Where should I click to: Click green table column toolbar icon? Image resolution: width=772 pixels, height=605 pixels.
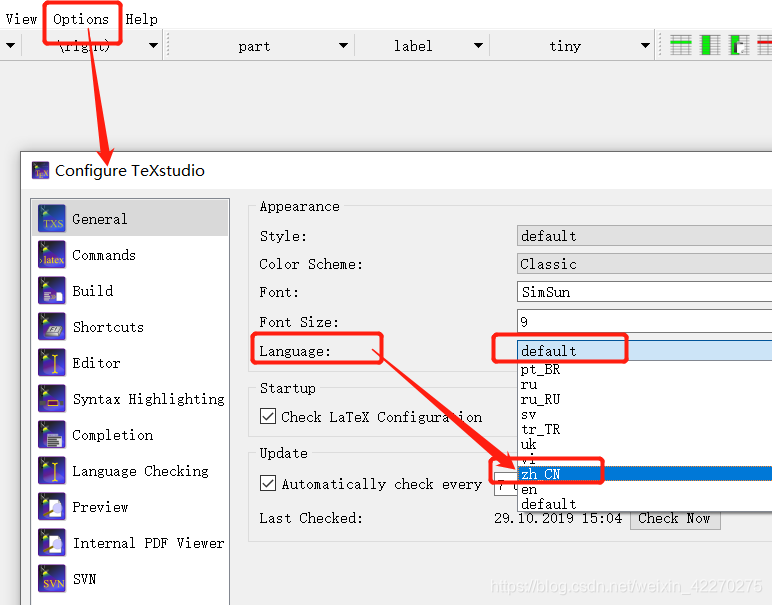click(x=710, y=45)
